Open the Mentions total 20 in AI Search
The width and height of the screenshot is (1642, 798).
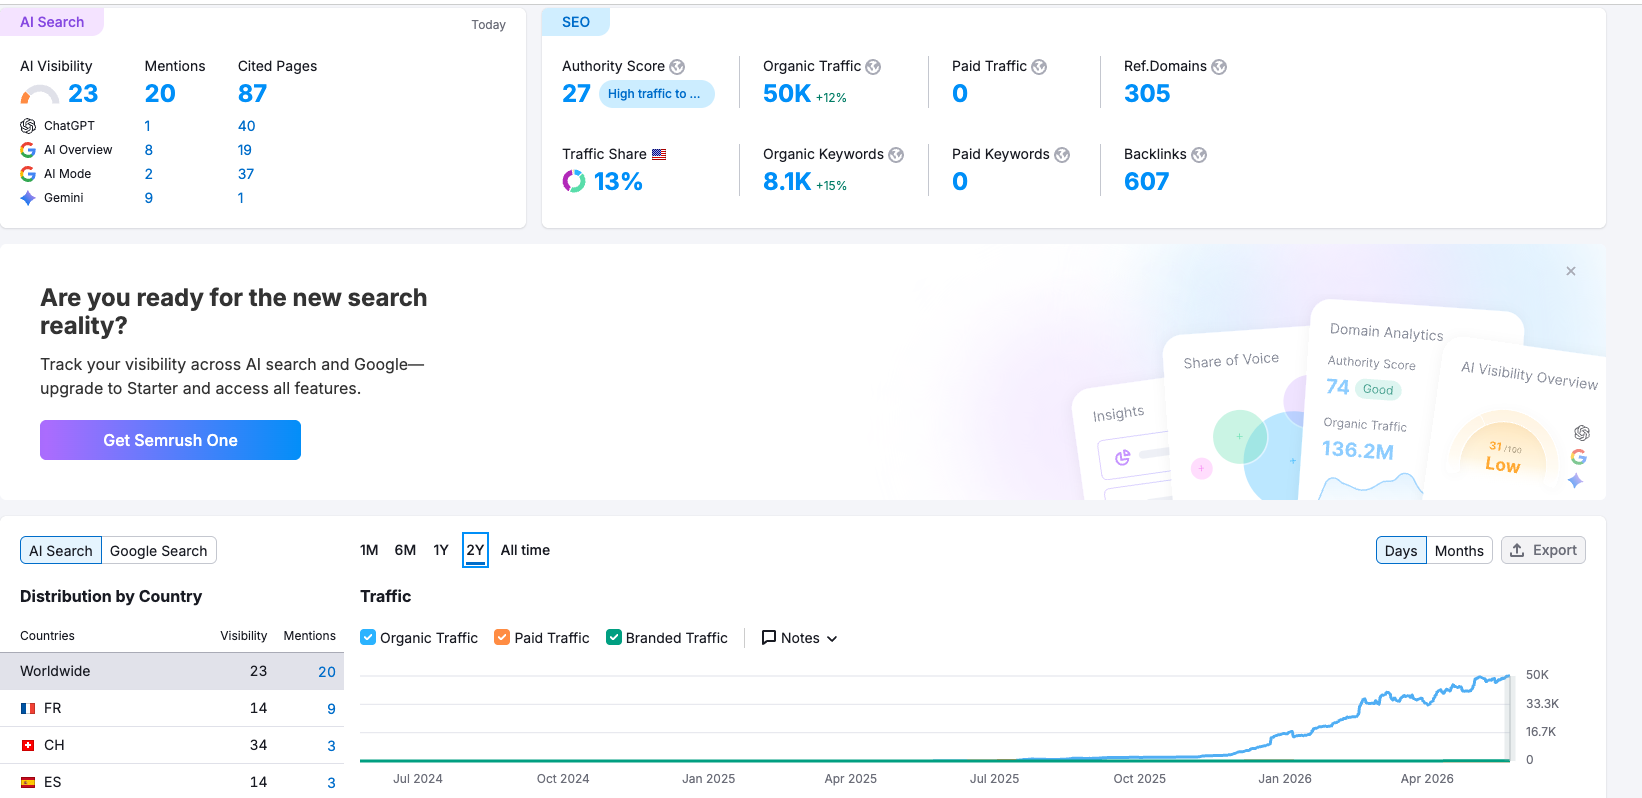pyautogui.click(x=160, y=94)
